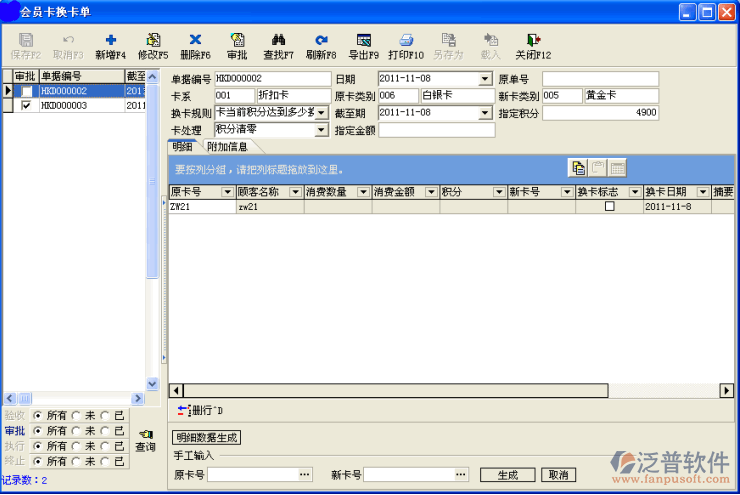The image size is (740, 495).
Task: Open 换卡日期 column filter arrow
Action: (x=703, y=192)
